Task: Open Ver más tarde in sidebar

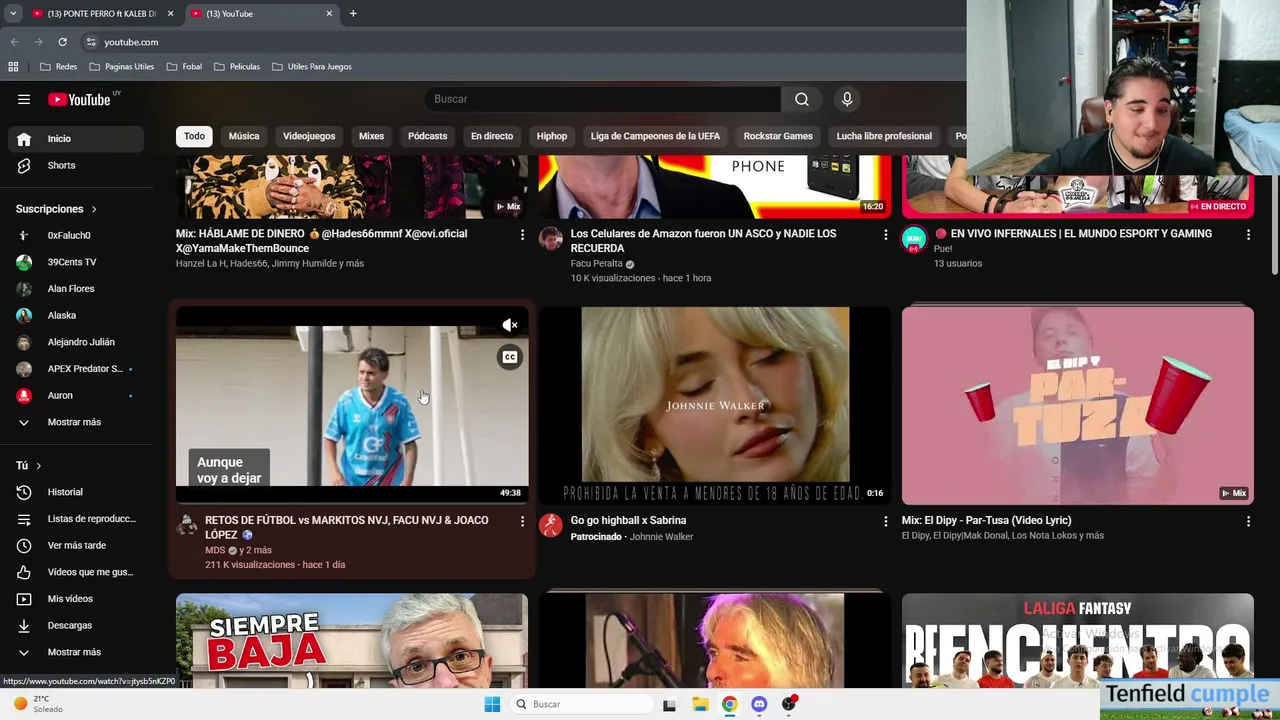Action: click(x=76, y=545)
